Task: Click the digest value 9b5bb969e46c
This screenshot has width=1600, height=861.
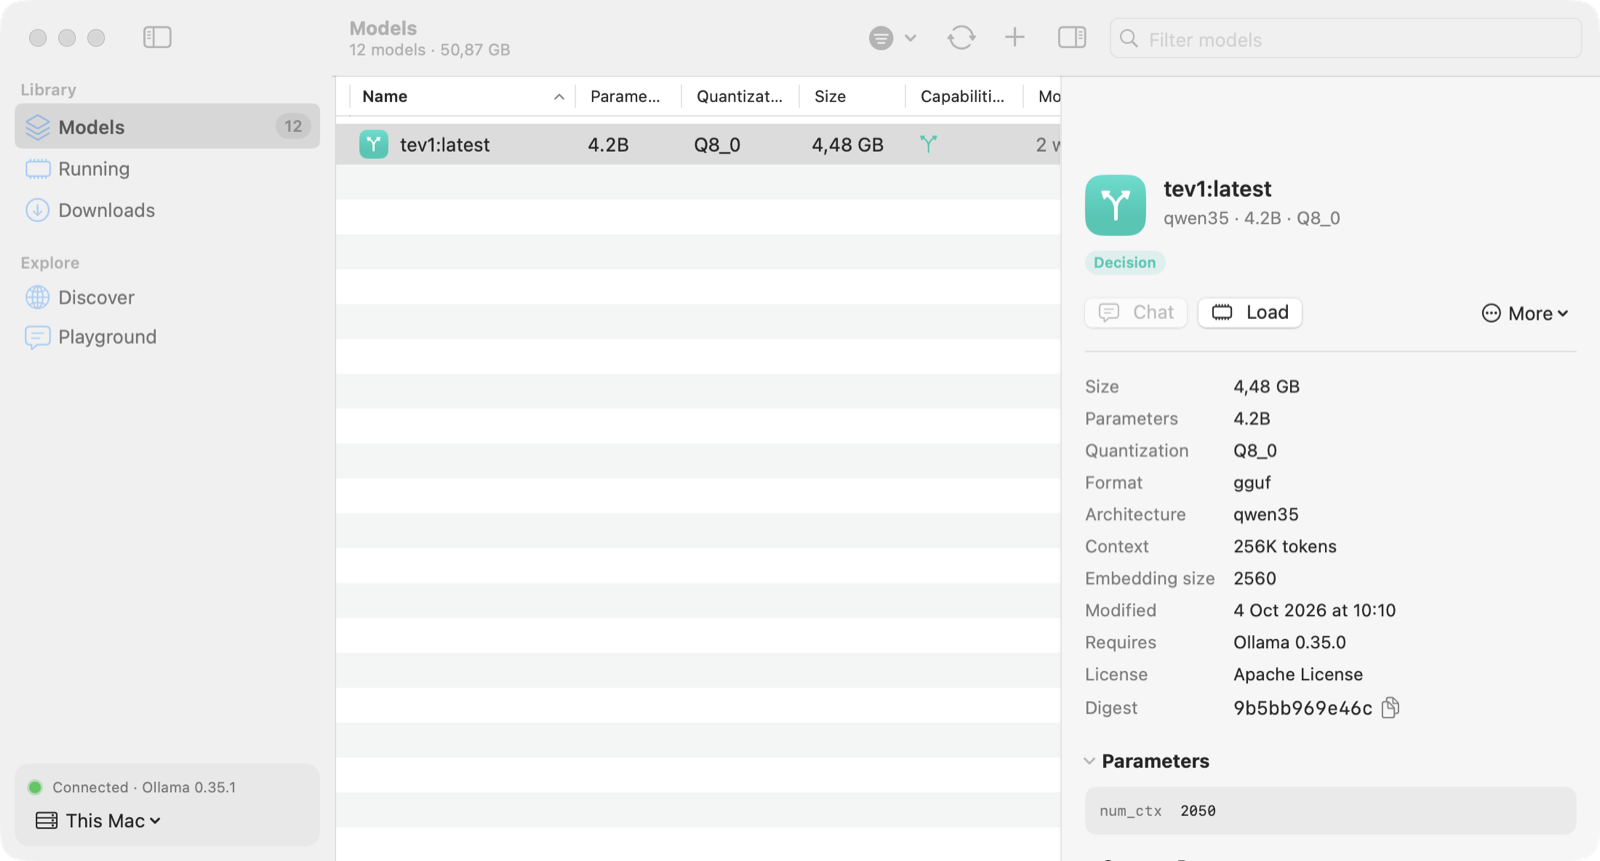Action: (1303, 708)
